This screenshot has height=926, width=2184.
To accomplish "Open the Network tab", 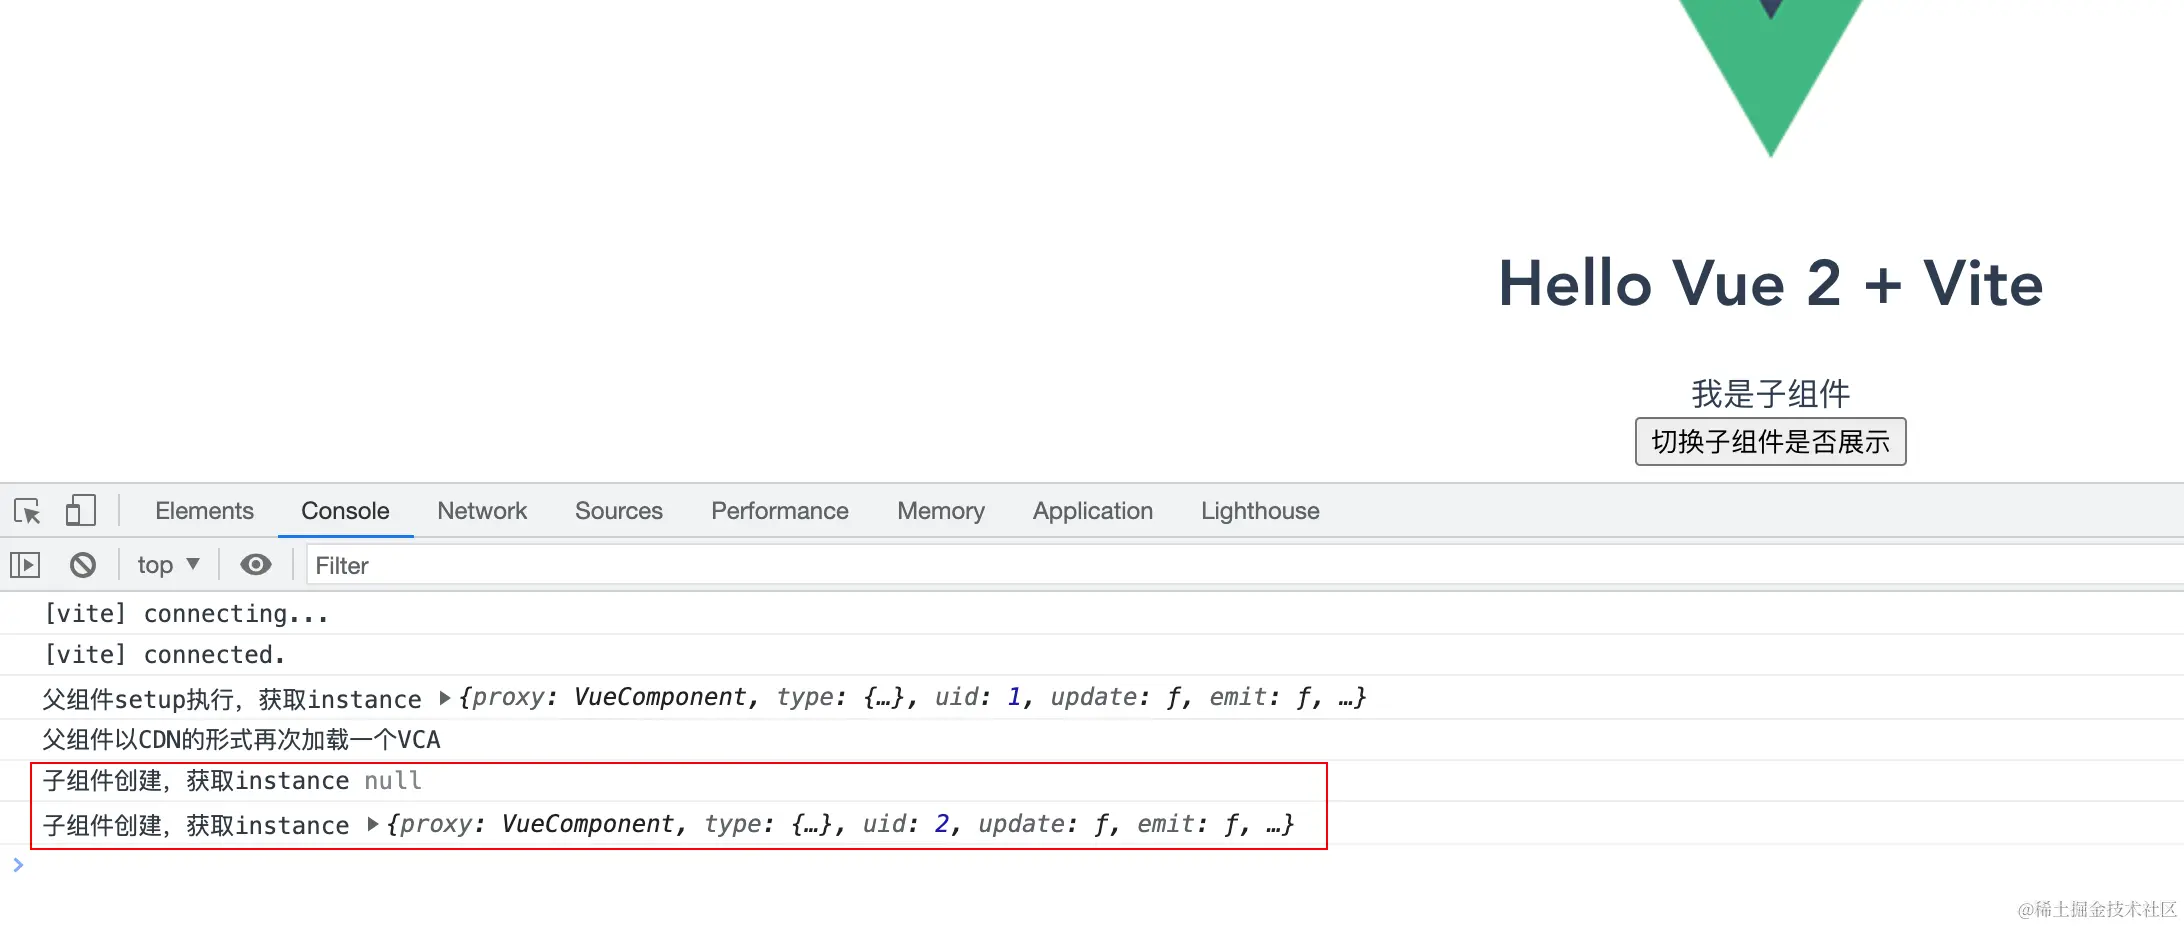I will 482,511.
